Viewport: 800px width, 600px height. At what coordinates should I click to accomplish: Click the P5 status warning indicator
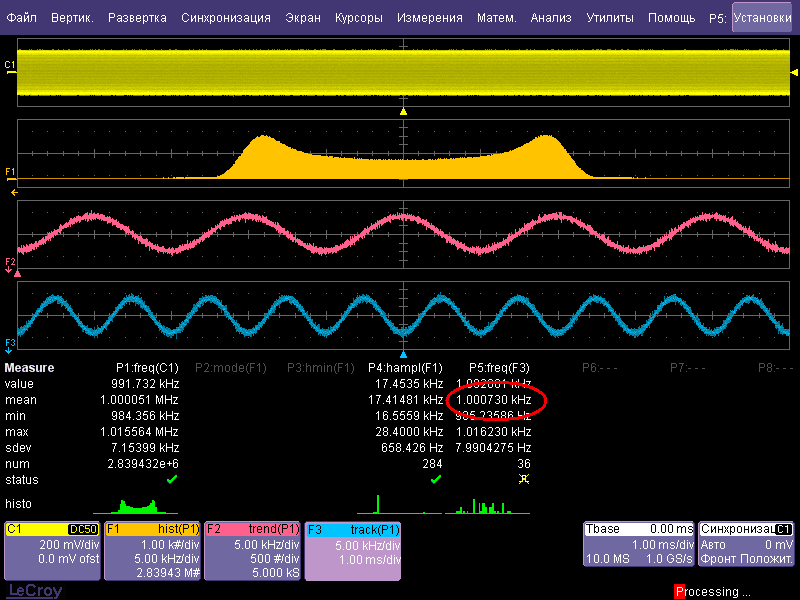(523, 480)
